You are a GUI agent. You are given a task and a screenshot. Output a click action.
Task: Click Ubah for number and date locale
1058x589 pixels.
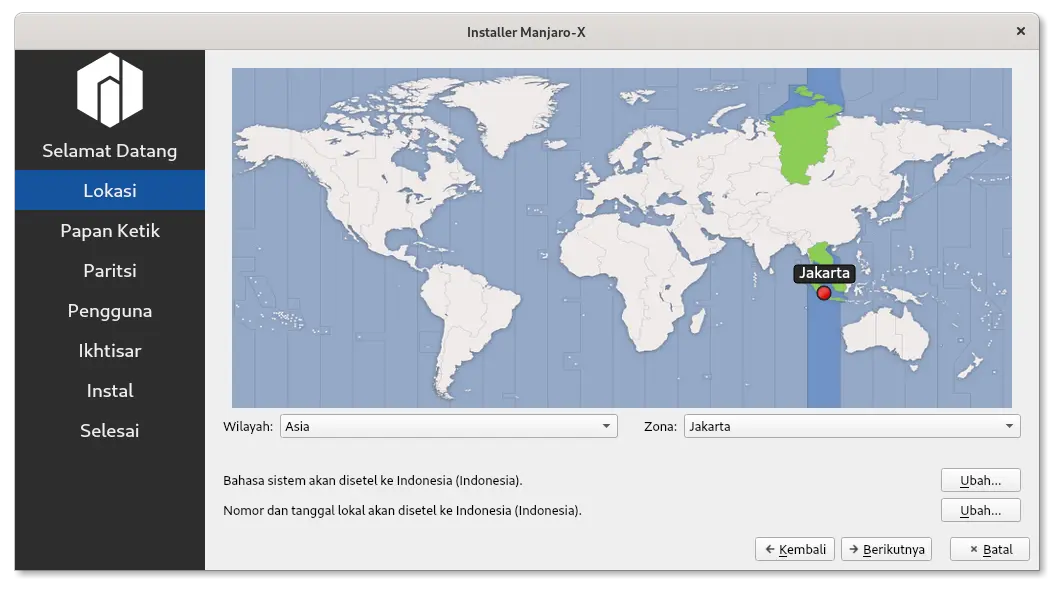point(980,511)
